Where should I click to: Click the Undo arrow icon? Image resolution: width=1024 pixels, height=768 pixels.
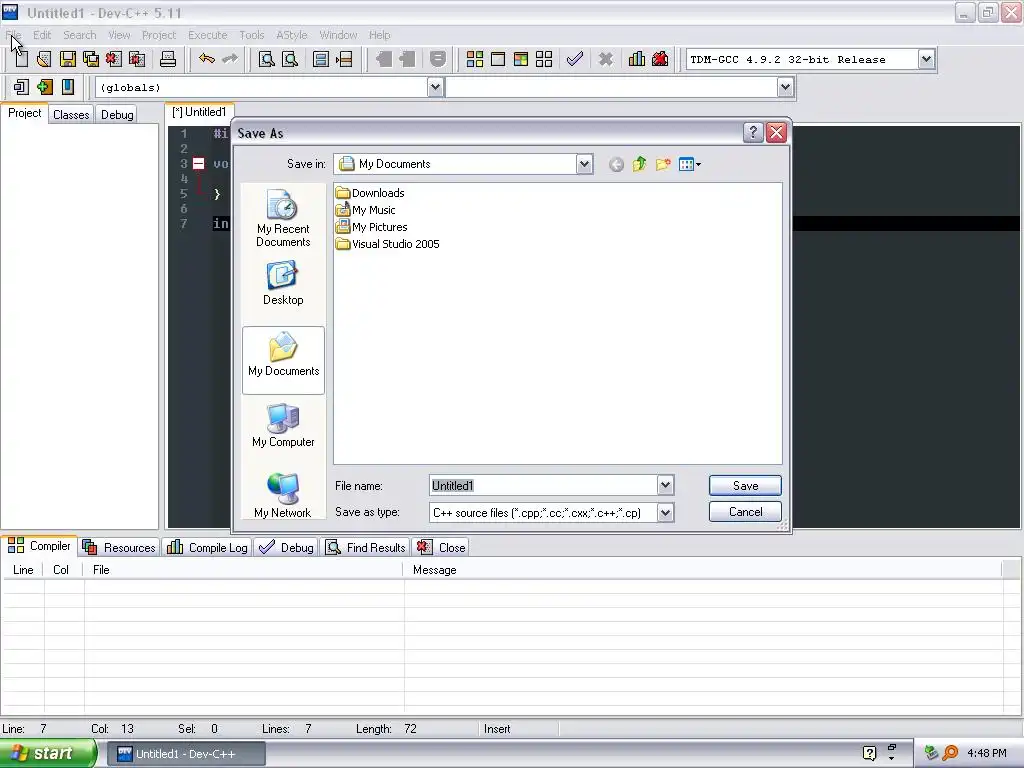click(207, 59)
